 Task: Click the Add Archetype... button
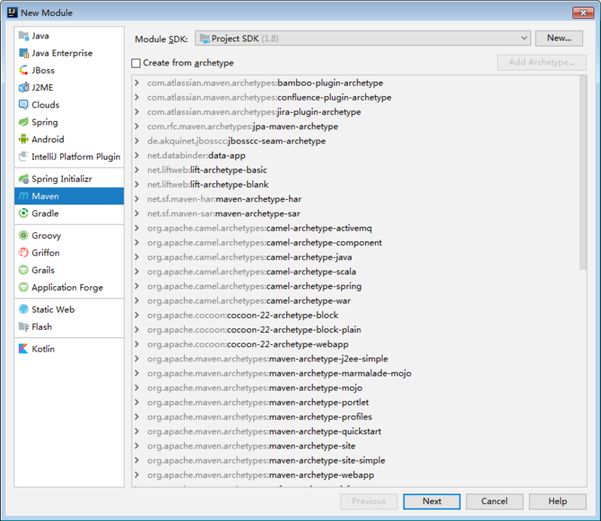[542, 62]
